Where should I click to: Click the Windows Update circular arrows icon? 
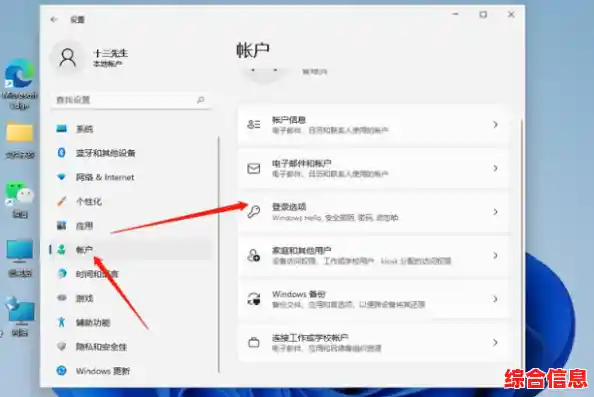[61, 370]
